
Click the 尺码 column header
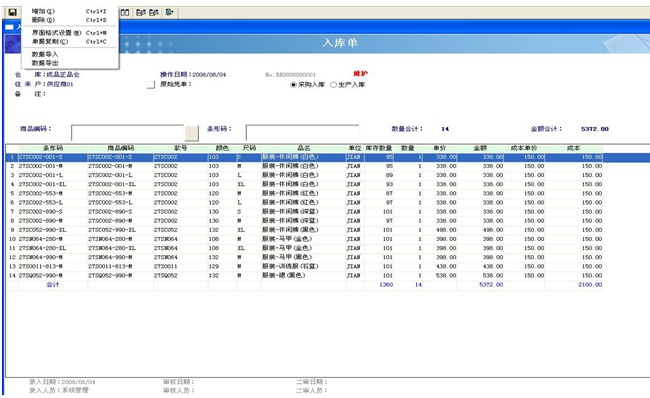click(249, 148)
